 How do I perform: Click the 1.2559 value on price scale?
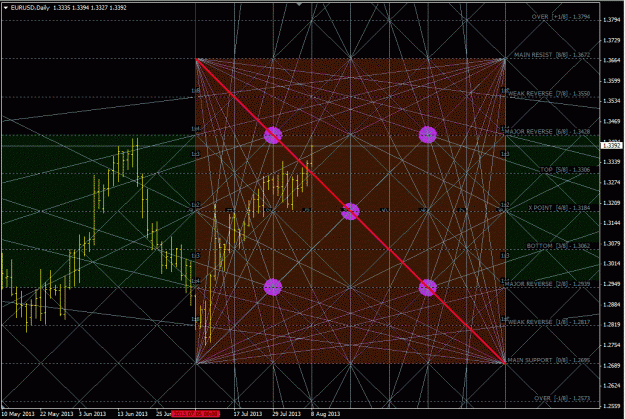point(612,406)
